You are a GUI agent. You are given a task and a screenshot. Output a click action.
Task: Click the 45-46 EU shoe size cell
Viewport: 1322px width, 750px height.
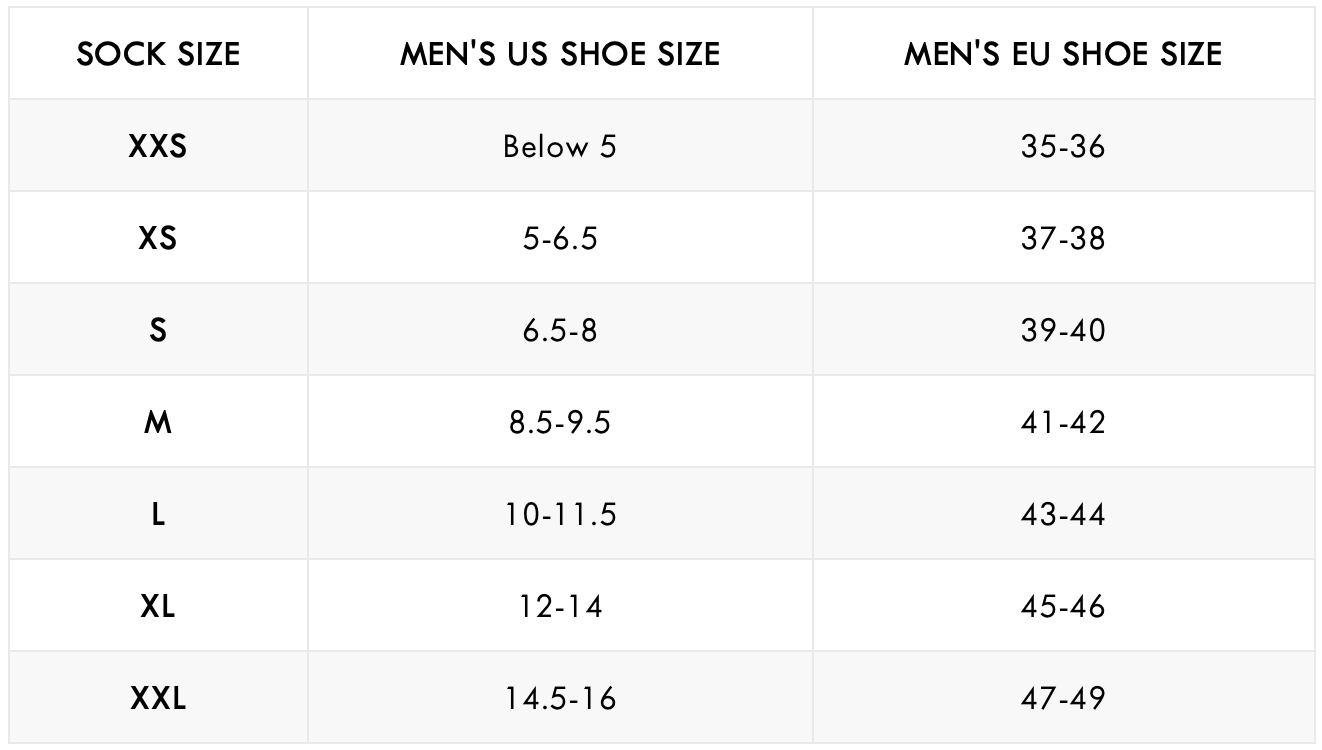[1063, 607]
